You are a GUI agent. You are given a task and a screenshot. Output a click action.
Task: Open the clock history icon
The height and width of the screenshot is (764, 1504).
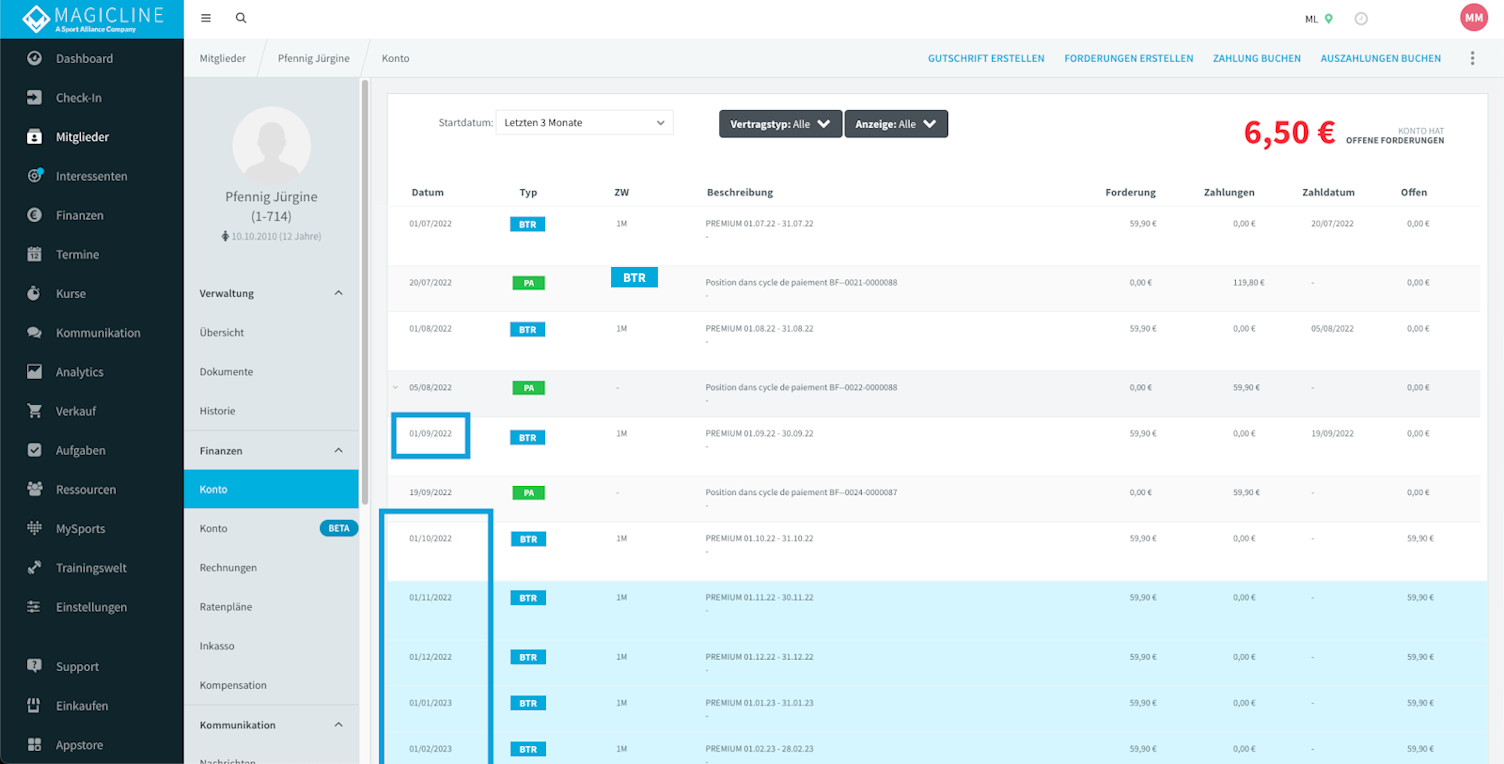(x=1361, y=19)
